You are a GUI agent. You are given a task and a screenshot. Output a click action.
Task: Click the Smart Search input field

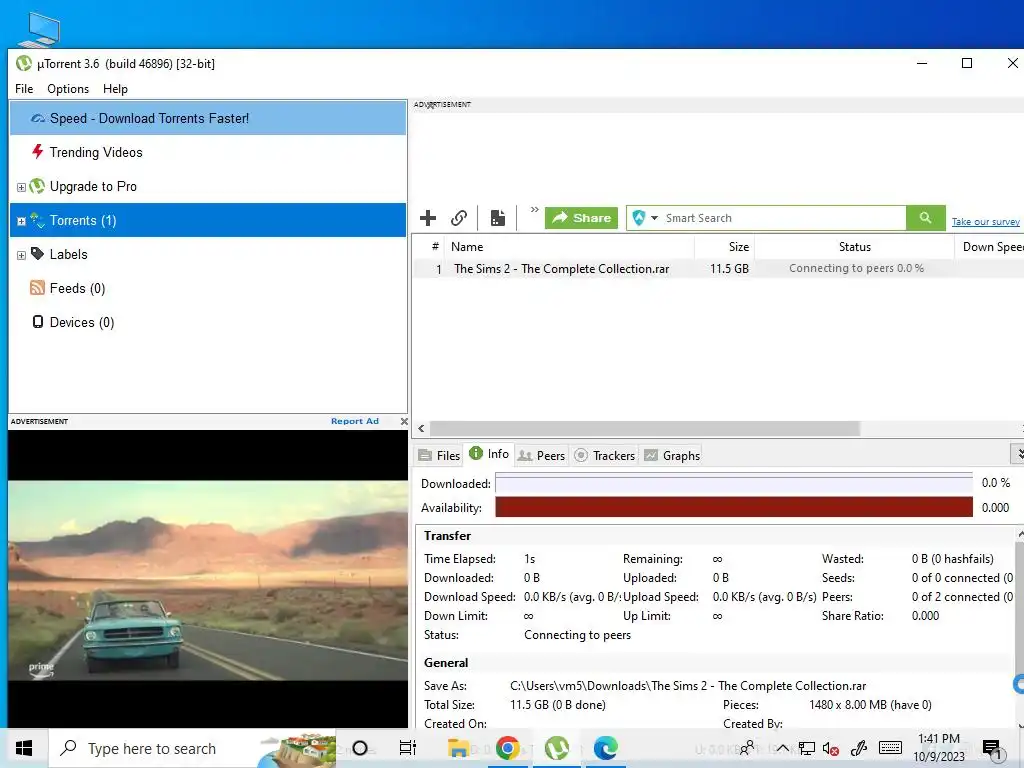tap(782, 218)
